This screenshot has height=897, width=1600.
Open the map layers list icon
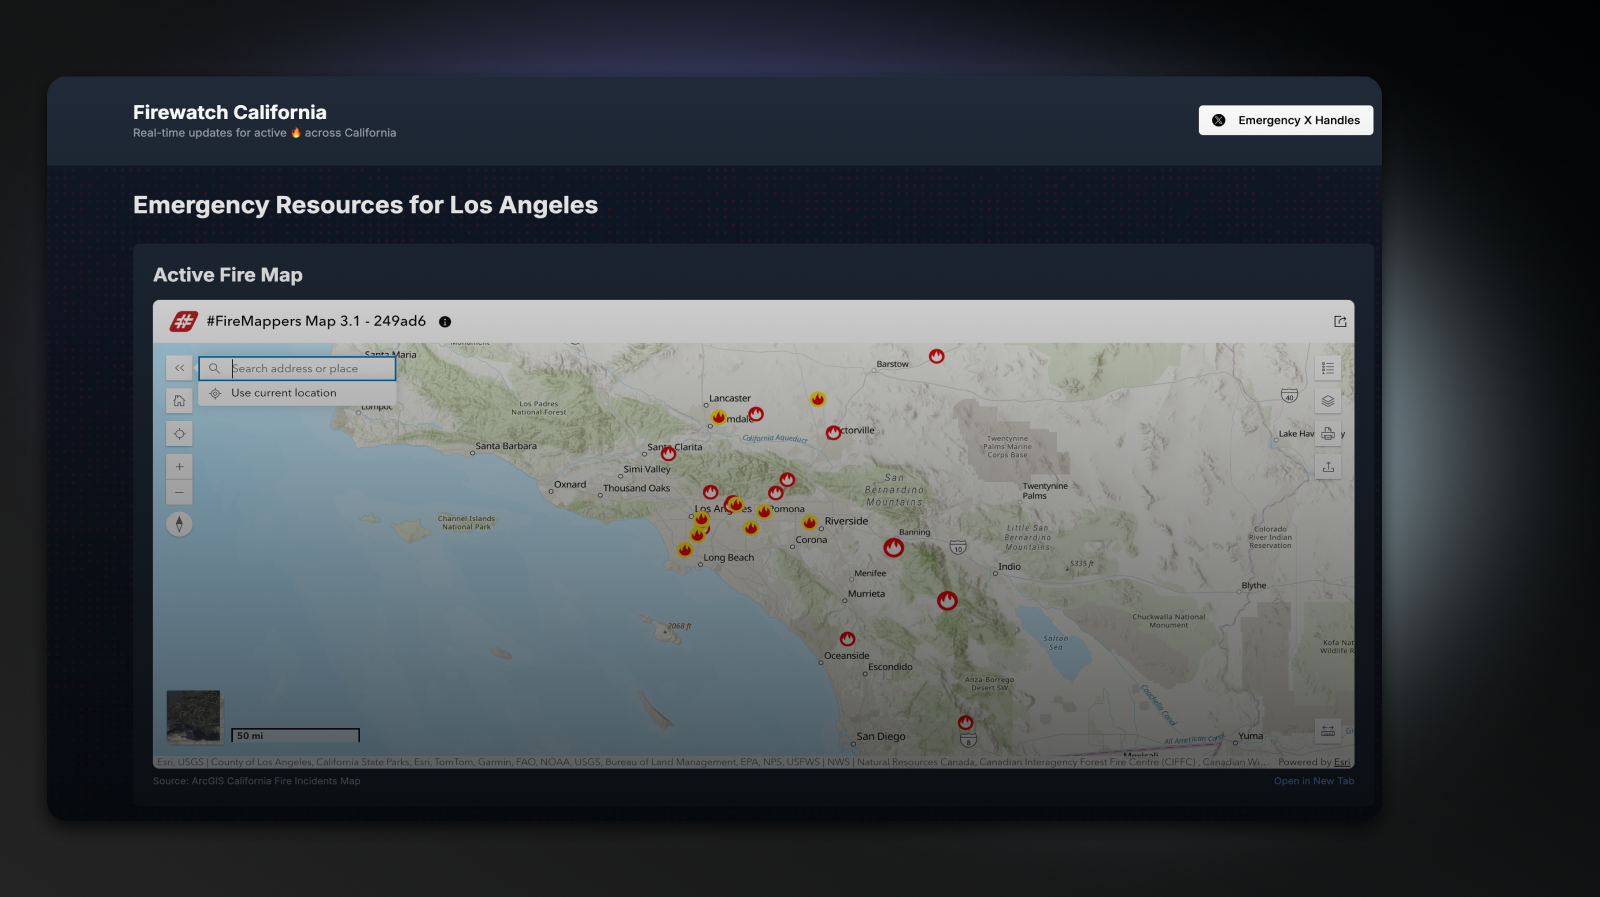1327,401
